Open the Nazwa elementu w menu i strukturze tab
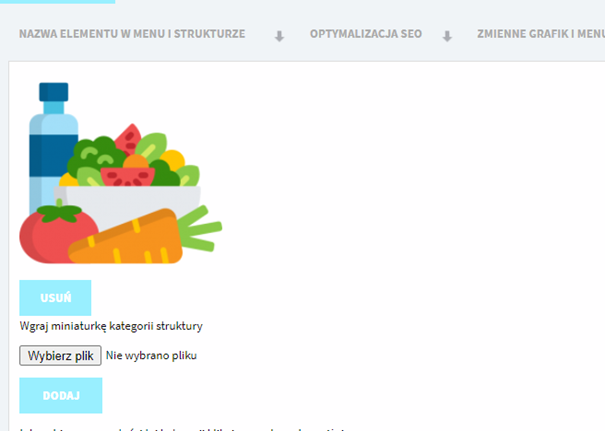605x431 pixels. [x=132, y=34]
